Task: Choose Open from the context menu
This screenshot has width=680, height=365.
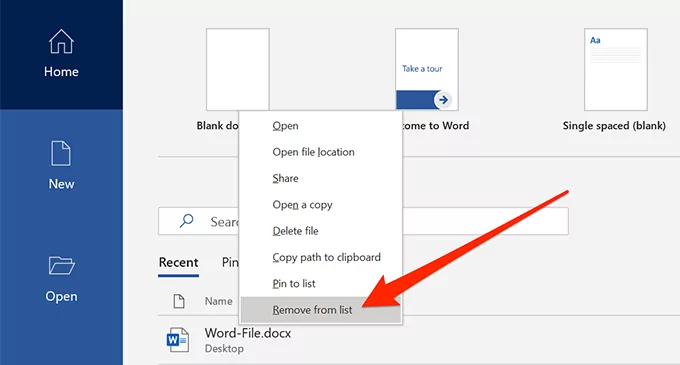Action: 320,126
